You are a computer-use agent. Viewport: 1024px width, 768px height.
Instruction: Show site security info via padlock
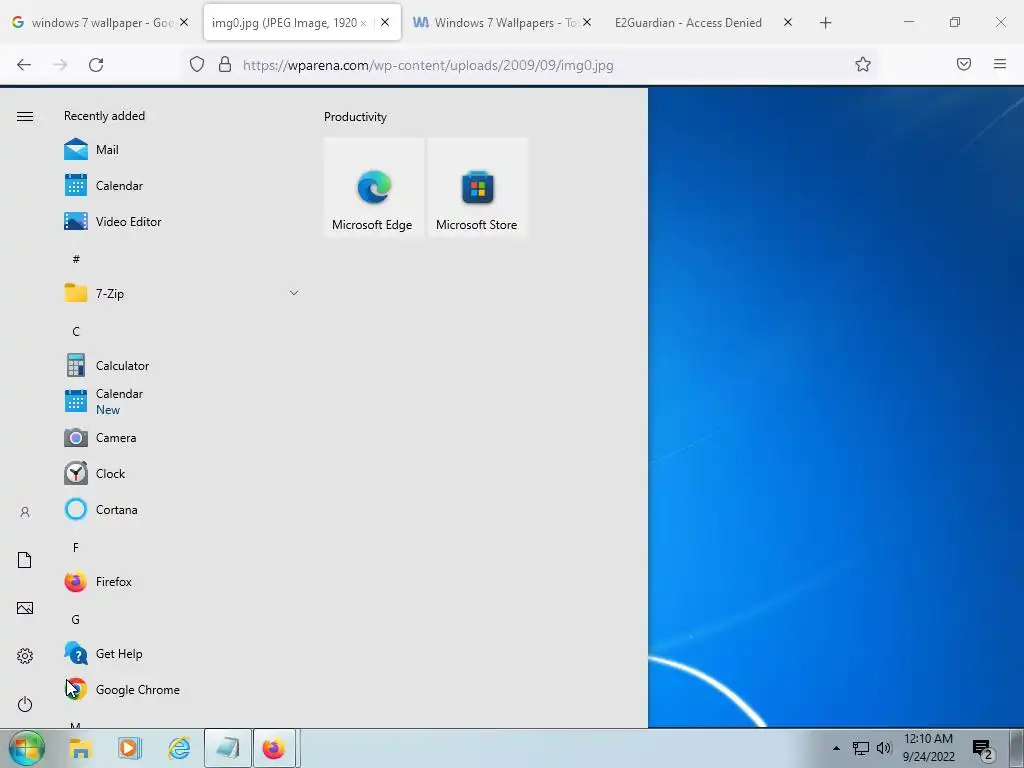tap(225, 64)
